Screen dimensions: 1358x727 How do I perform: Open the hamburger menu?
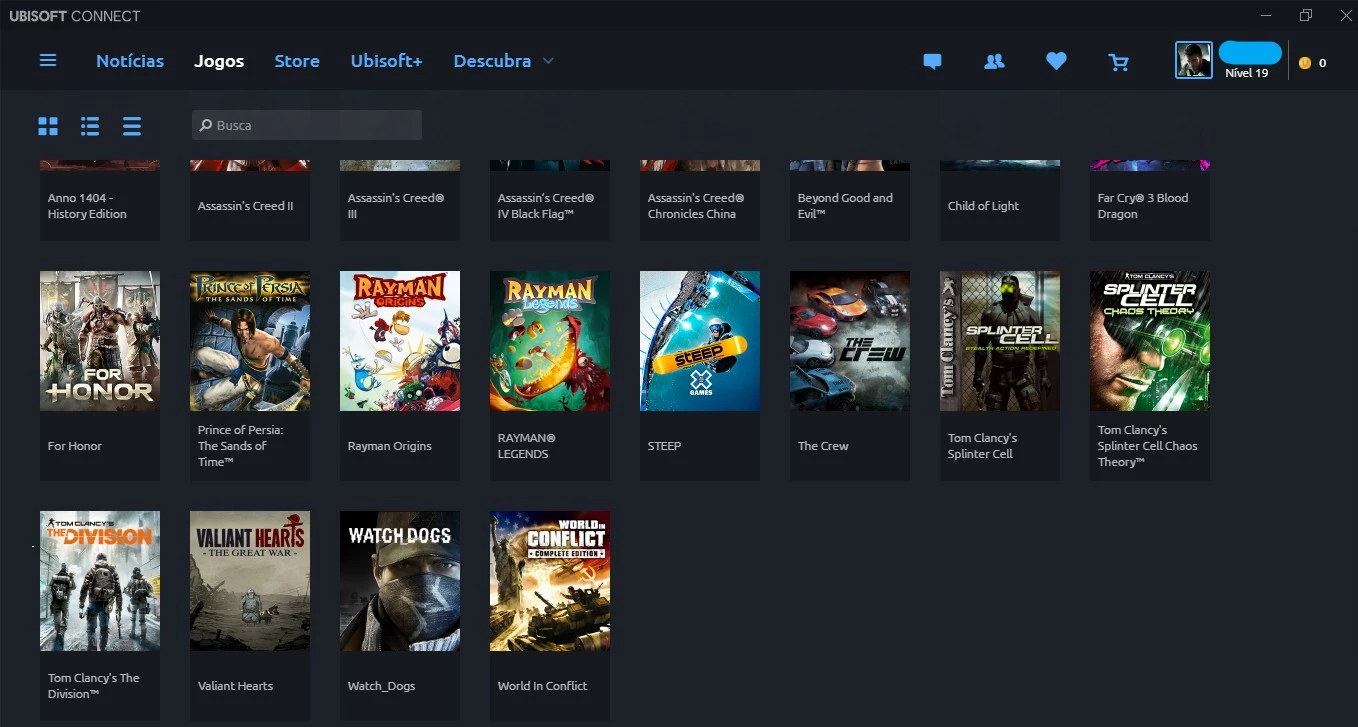[48, 61]
